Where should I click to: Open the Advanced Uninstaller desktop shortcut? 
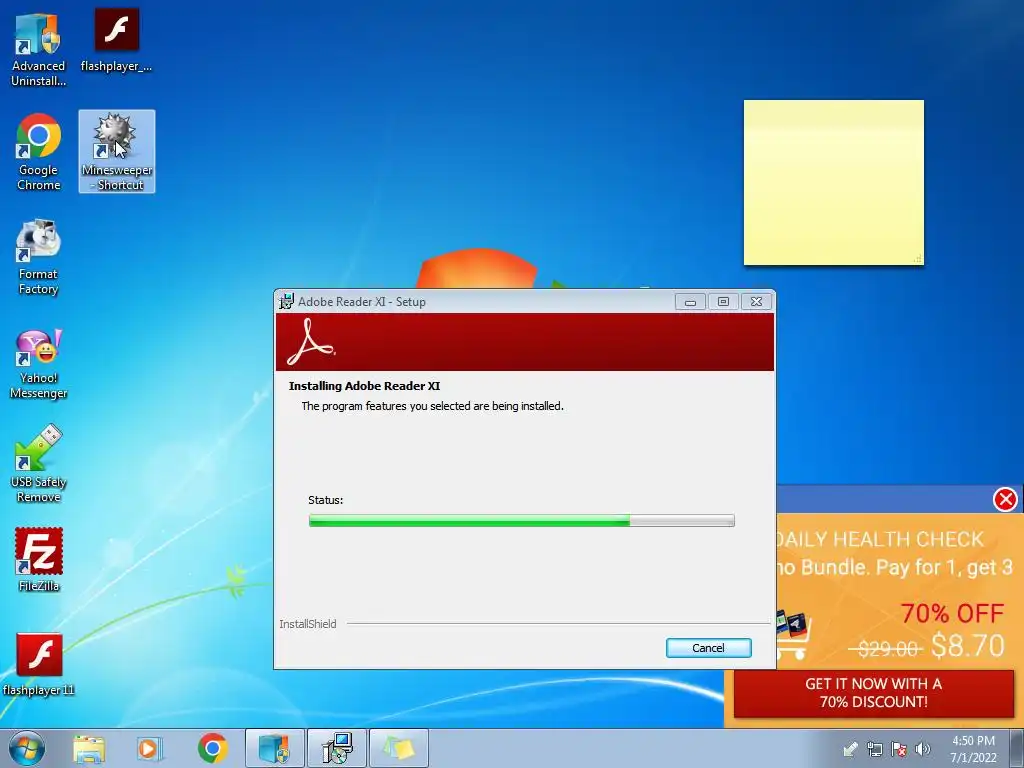click(x=38, y=49)
